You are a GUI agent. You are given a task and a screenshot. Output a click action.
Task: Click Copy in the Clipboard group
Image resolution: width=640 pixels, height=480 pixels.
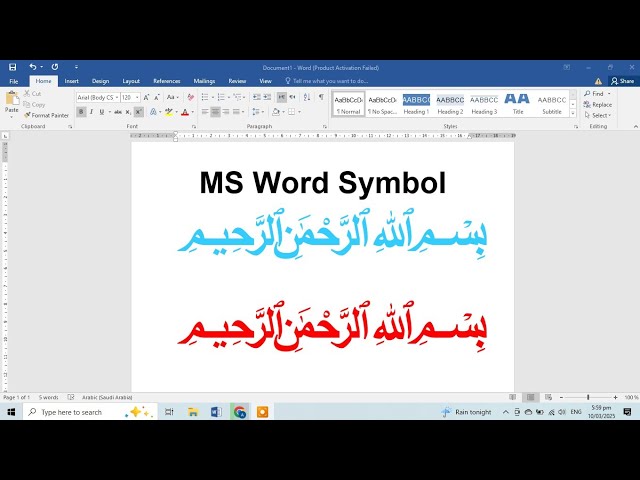(x=34, y=104)
